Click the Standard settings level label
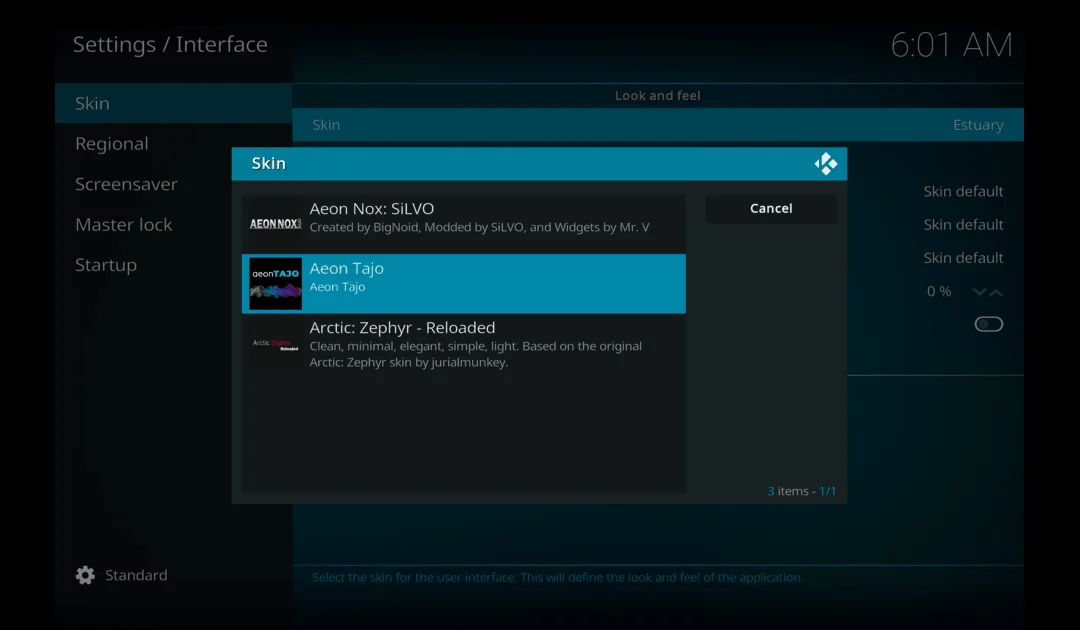 136,575
